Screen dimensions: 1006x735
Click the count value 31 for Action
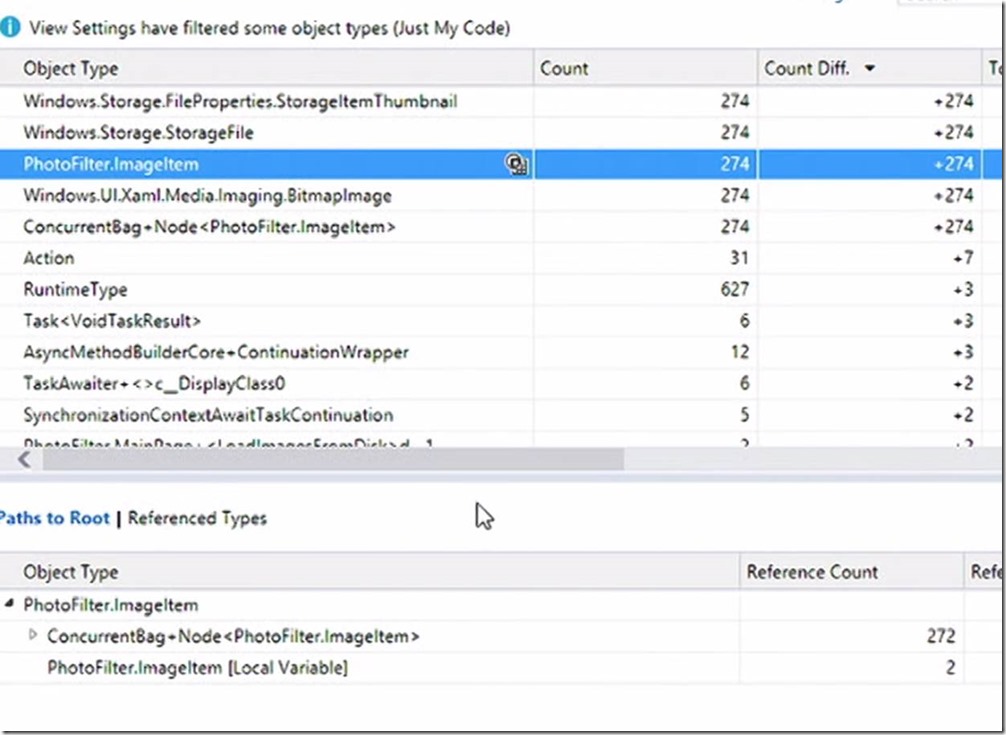coord(739,258)
